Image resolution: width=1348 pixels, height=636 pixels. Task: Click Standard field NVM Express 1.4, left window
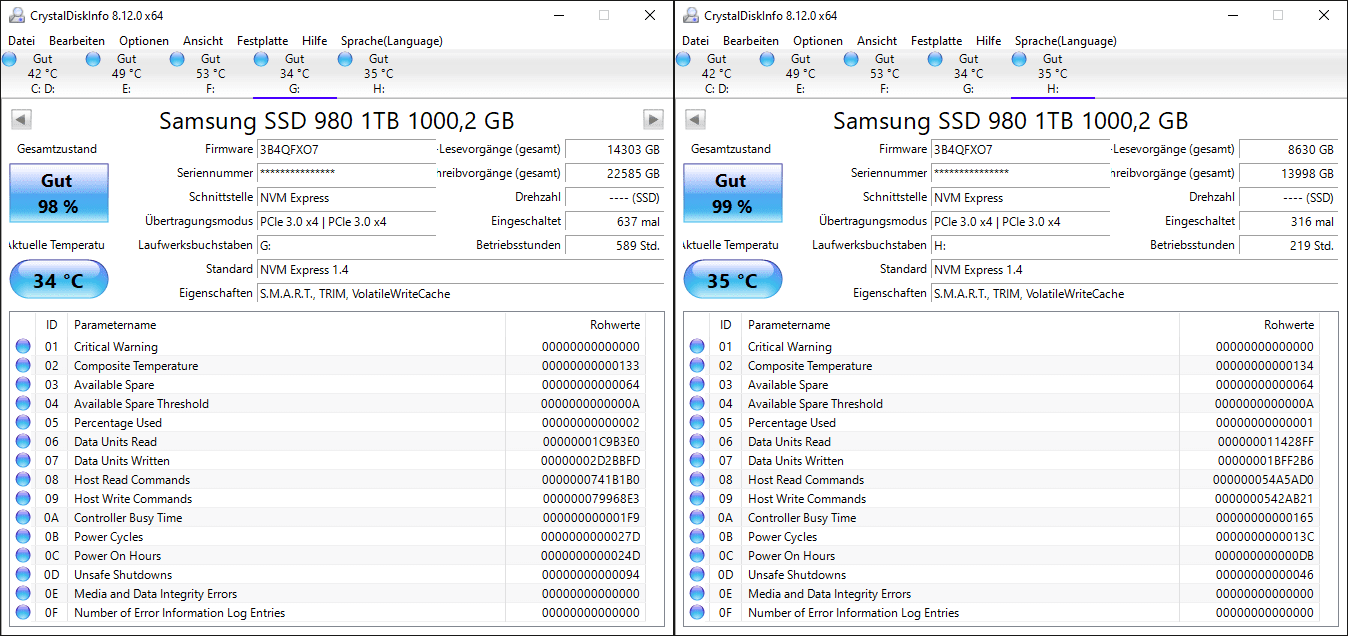[460, 269]
